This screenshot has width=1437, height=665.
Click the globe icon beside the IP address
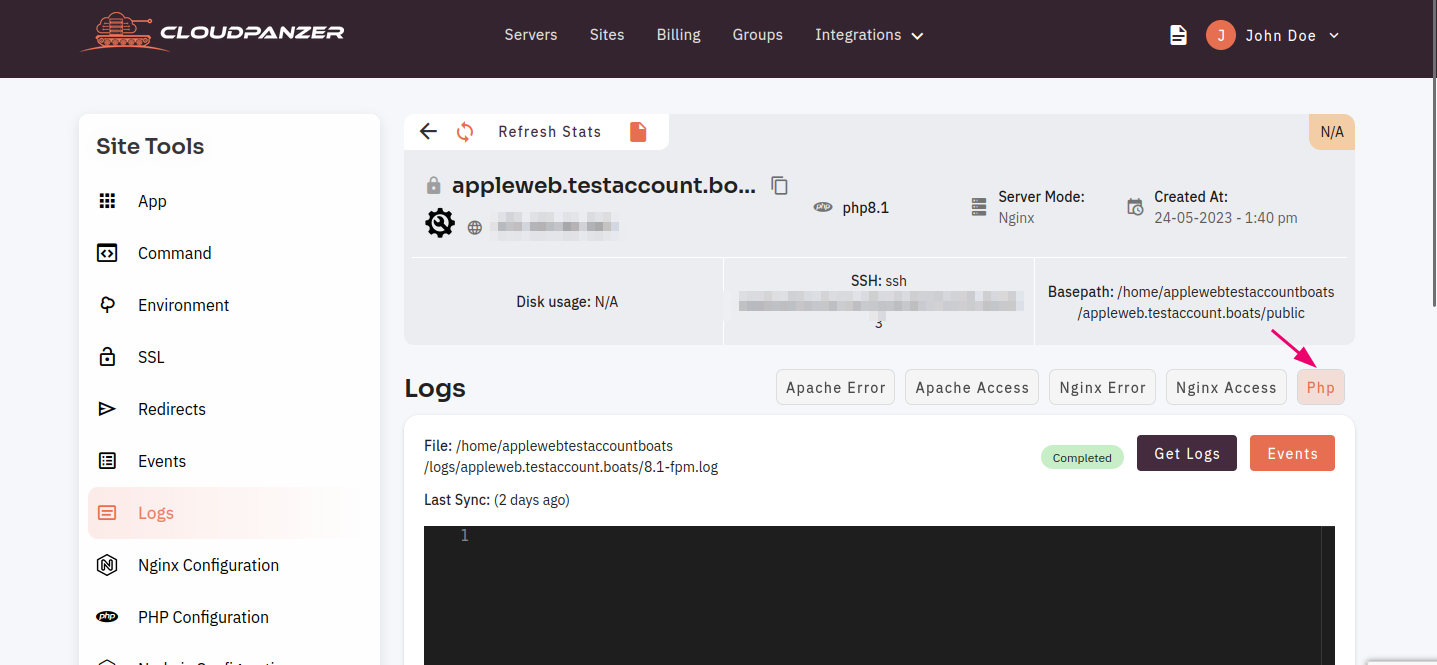click(x=475, y=227)
